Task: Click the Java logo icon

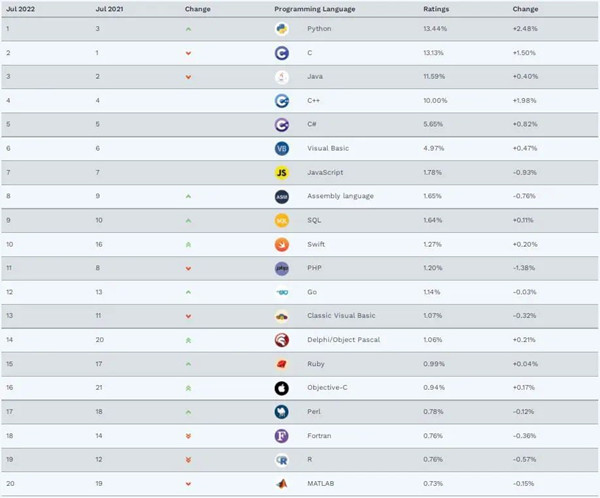Action: (282, 76)
